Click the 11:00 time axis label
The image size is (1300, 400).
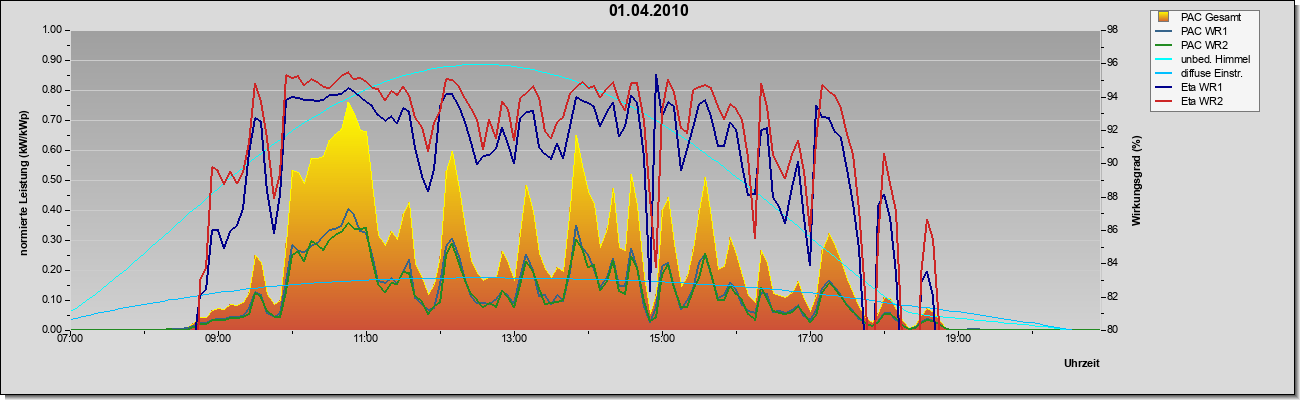[366, 339]
